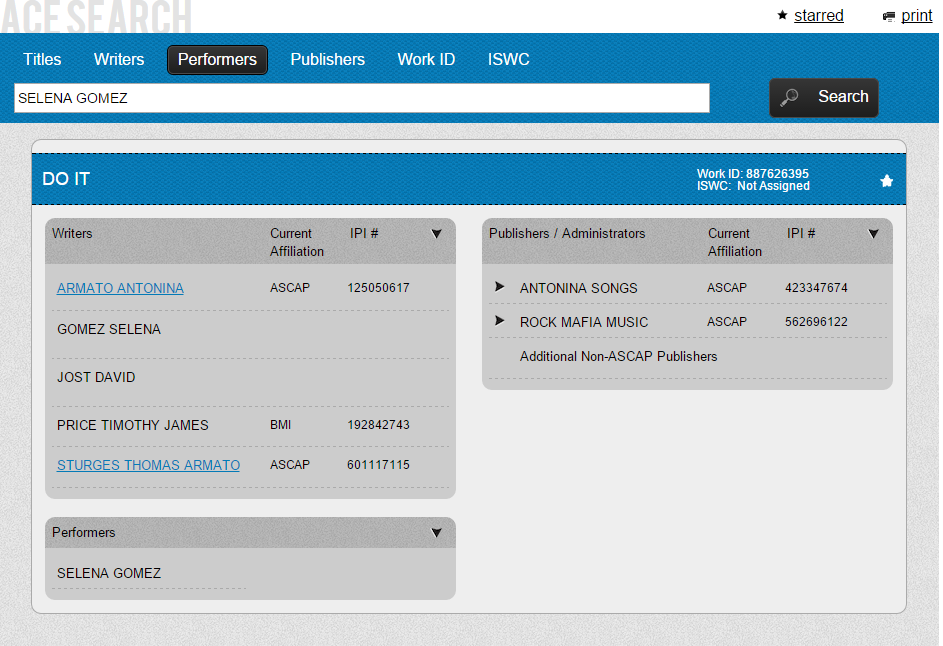Open the STURGES THOMAS ARMATO writer link
This screenshot has width=943, height=646.
(148, 465)
